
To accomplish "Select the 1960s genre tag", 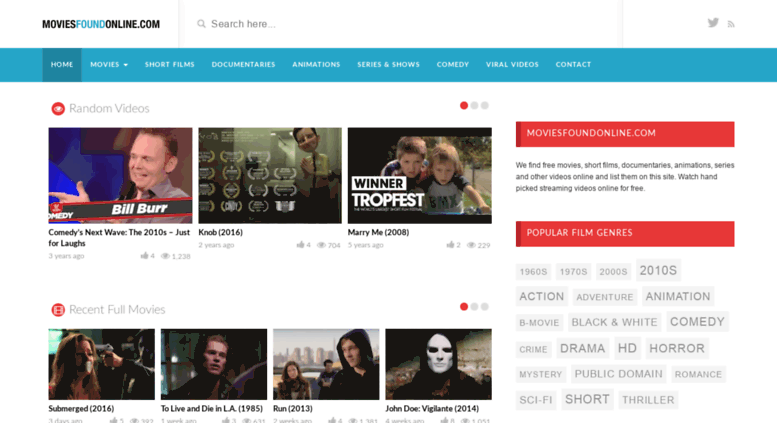I will (x=533, y=271).
